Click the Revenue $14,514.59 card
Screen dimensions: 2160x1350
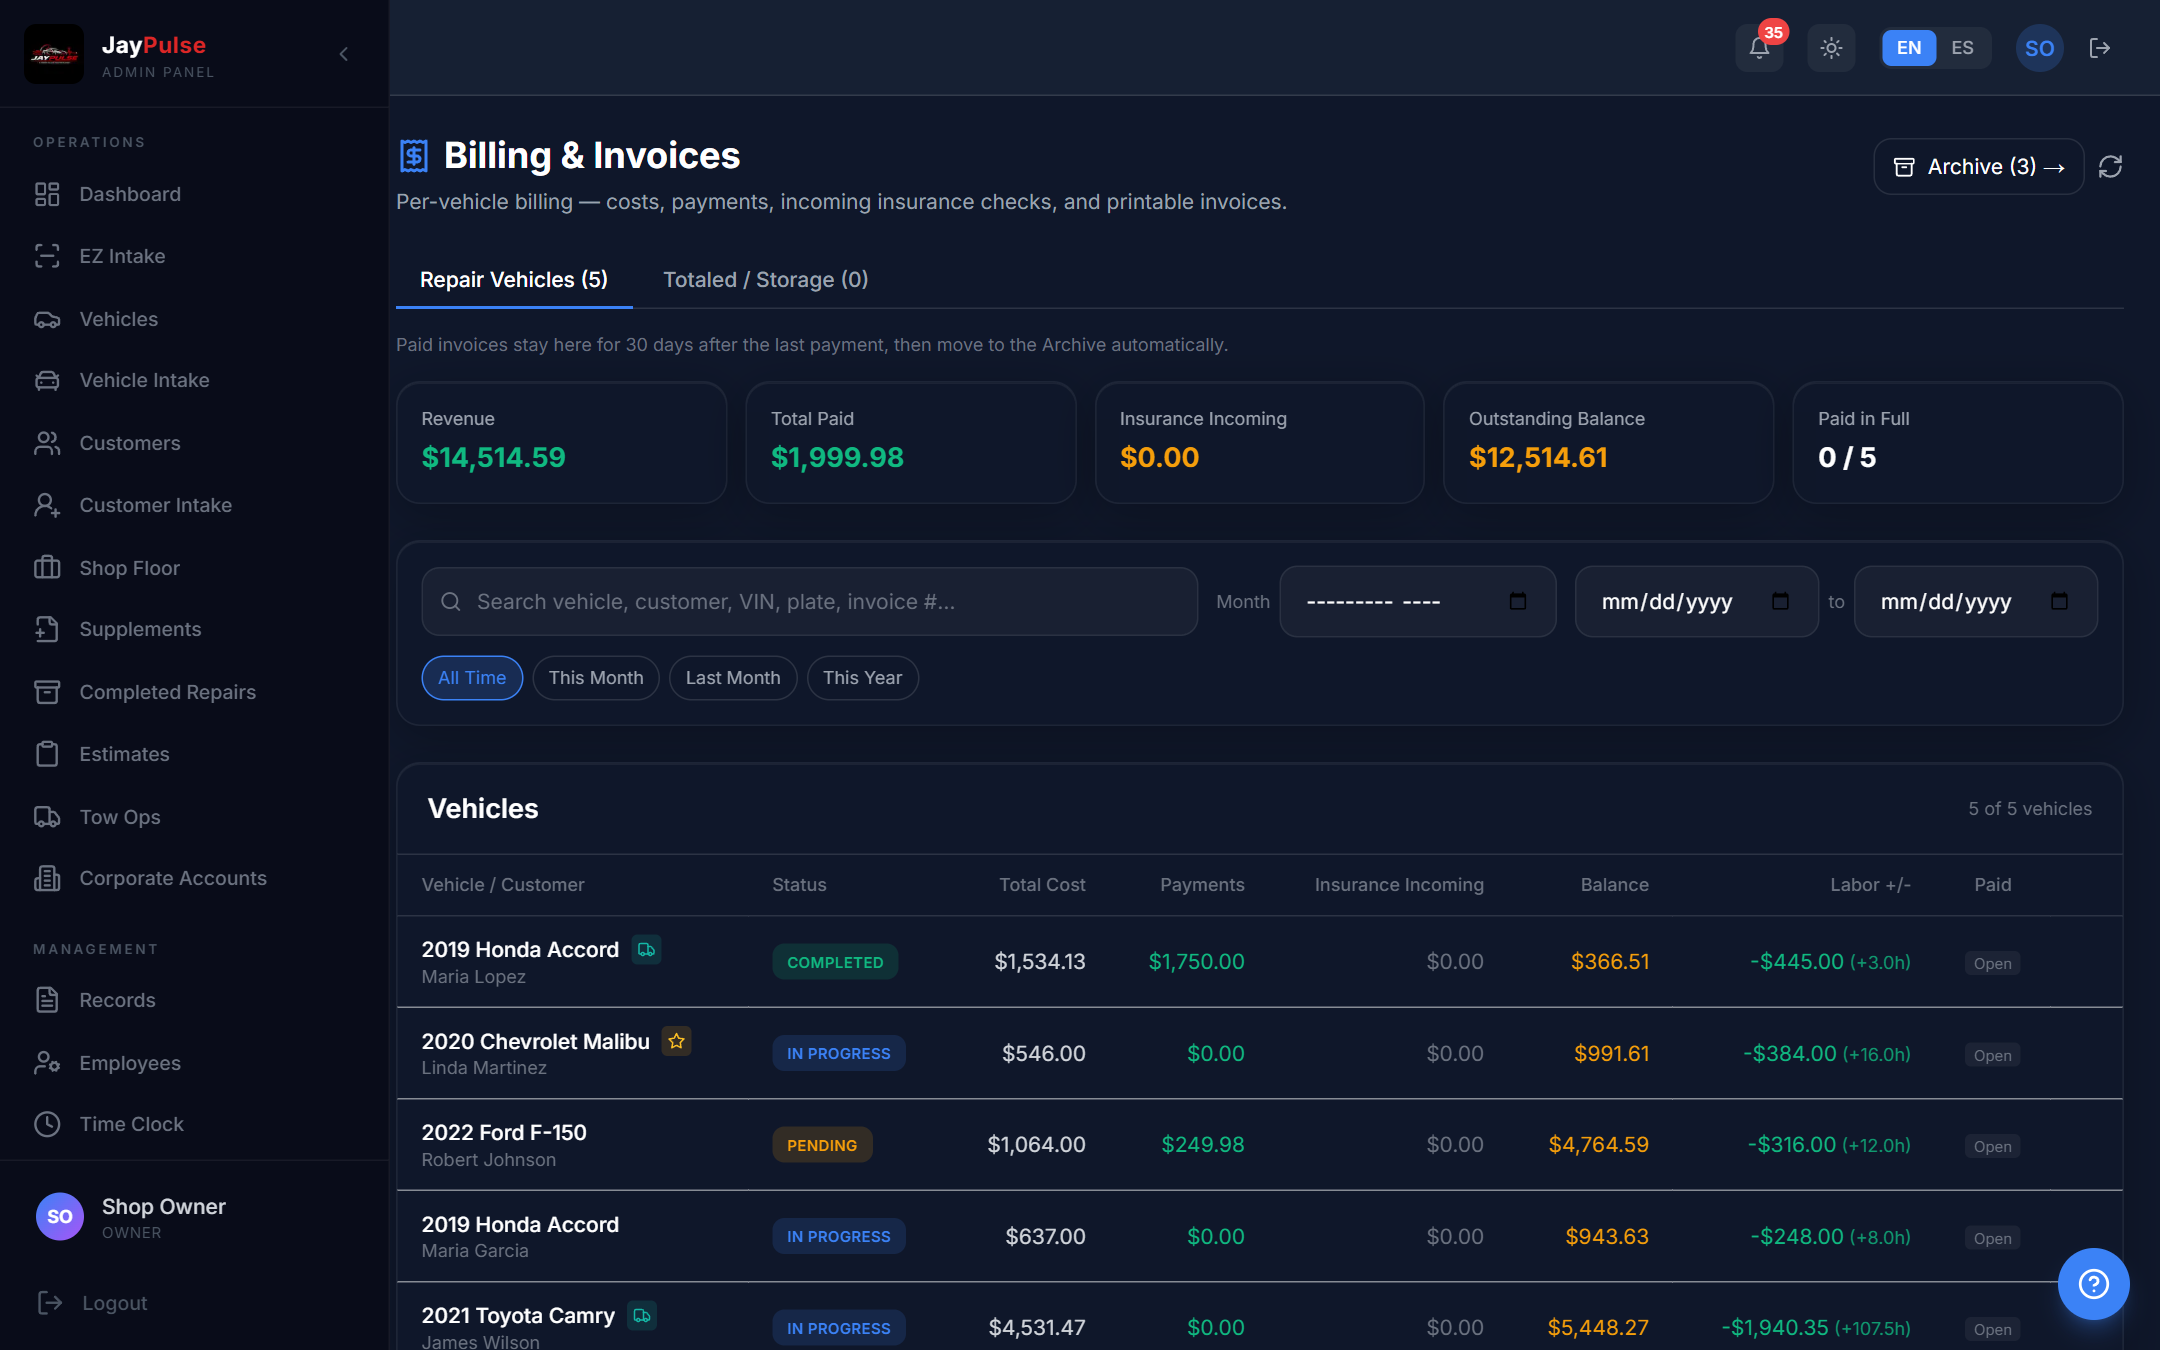tap(561, 442)
